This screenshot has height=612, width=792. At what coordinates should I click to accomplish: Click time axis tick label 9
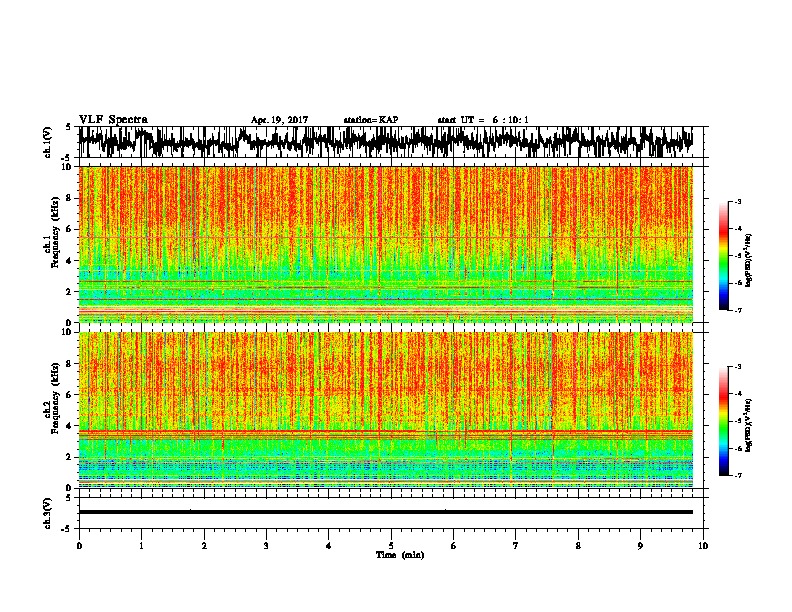(x=640, y=546)
